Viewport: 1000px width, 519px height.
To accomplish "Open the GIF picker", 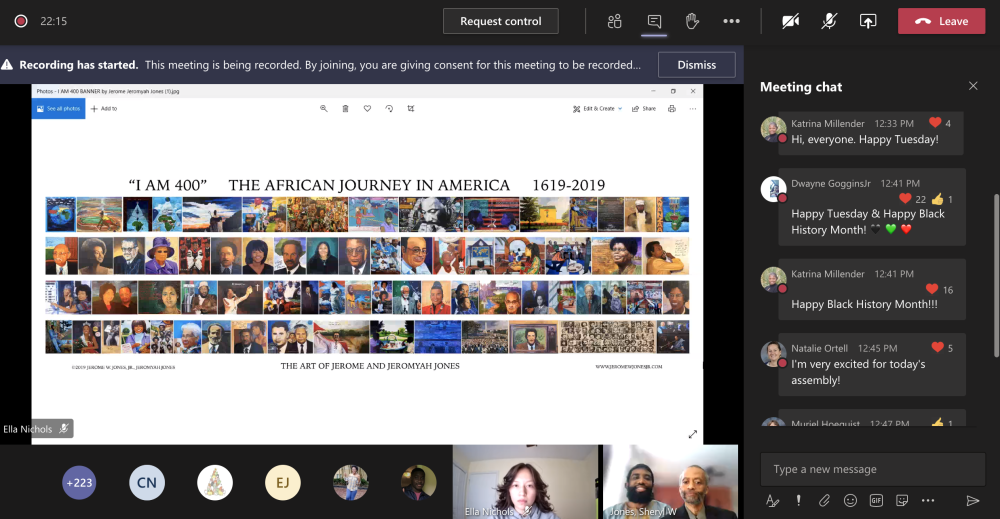I will (876, 501).
